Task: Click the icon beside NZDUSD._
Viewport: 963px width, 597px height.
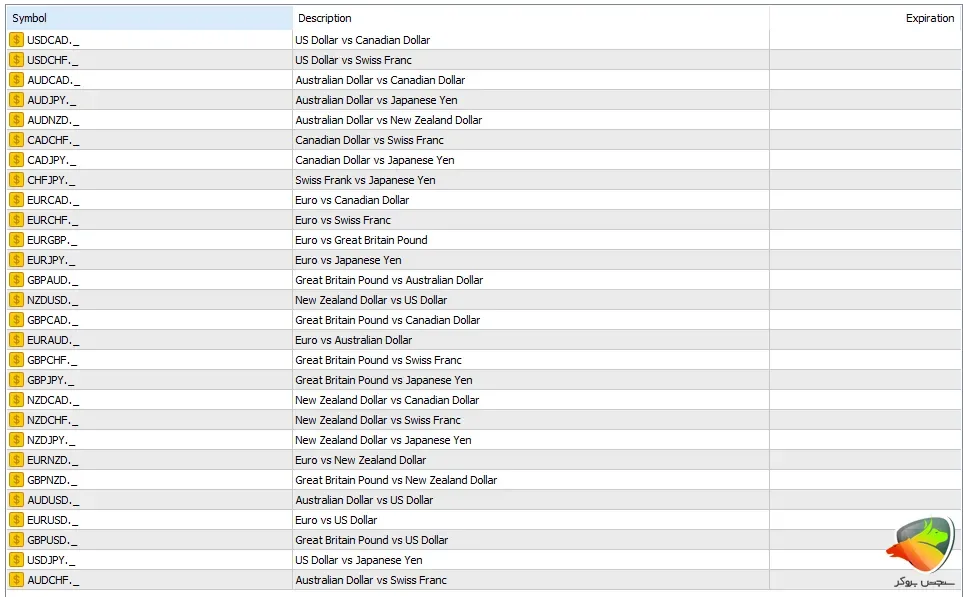Action: [17, 300]
